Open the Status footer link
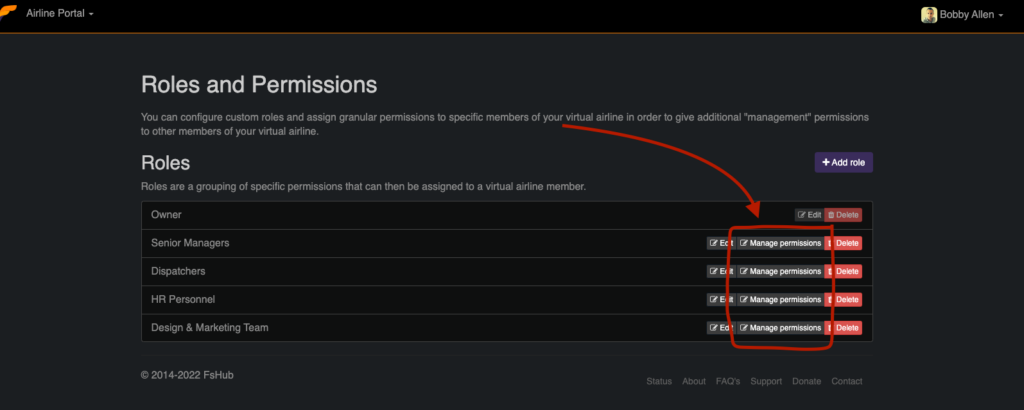Image resolution: width=1024 pixels, height=410 pixels. [659, 381]
